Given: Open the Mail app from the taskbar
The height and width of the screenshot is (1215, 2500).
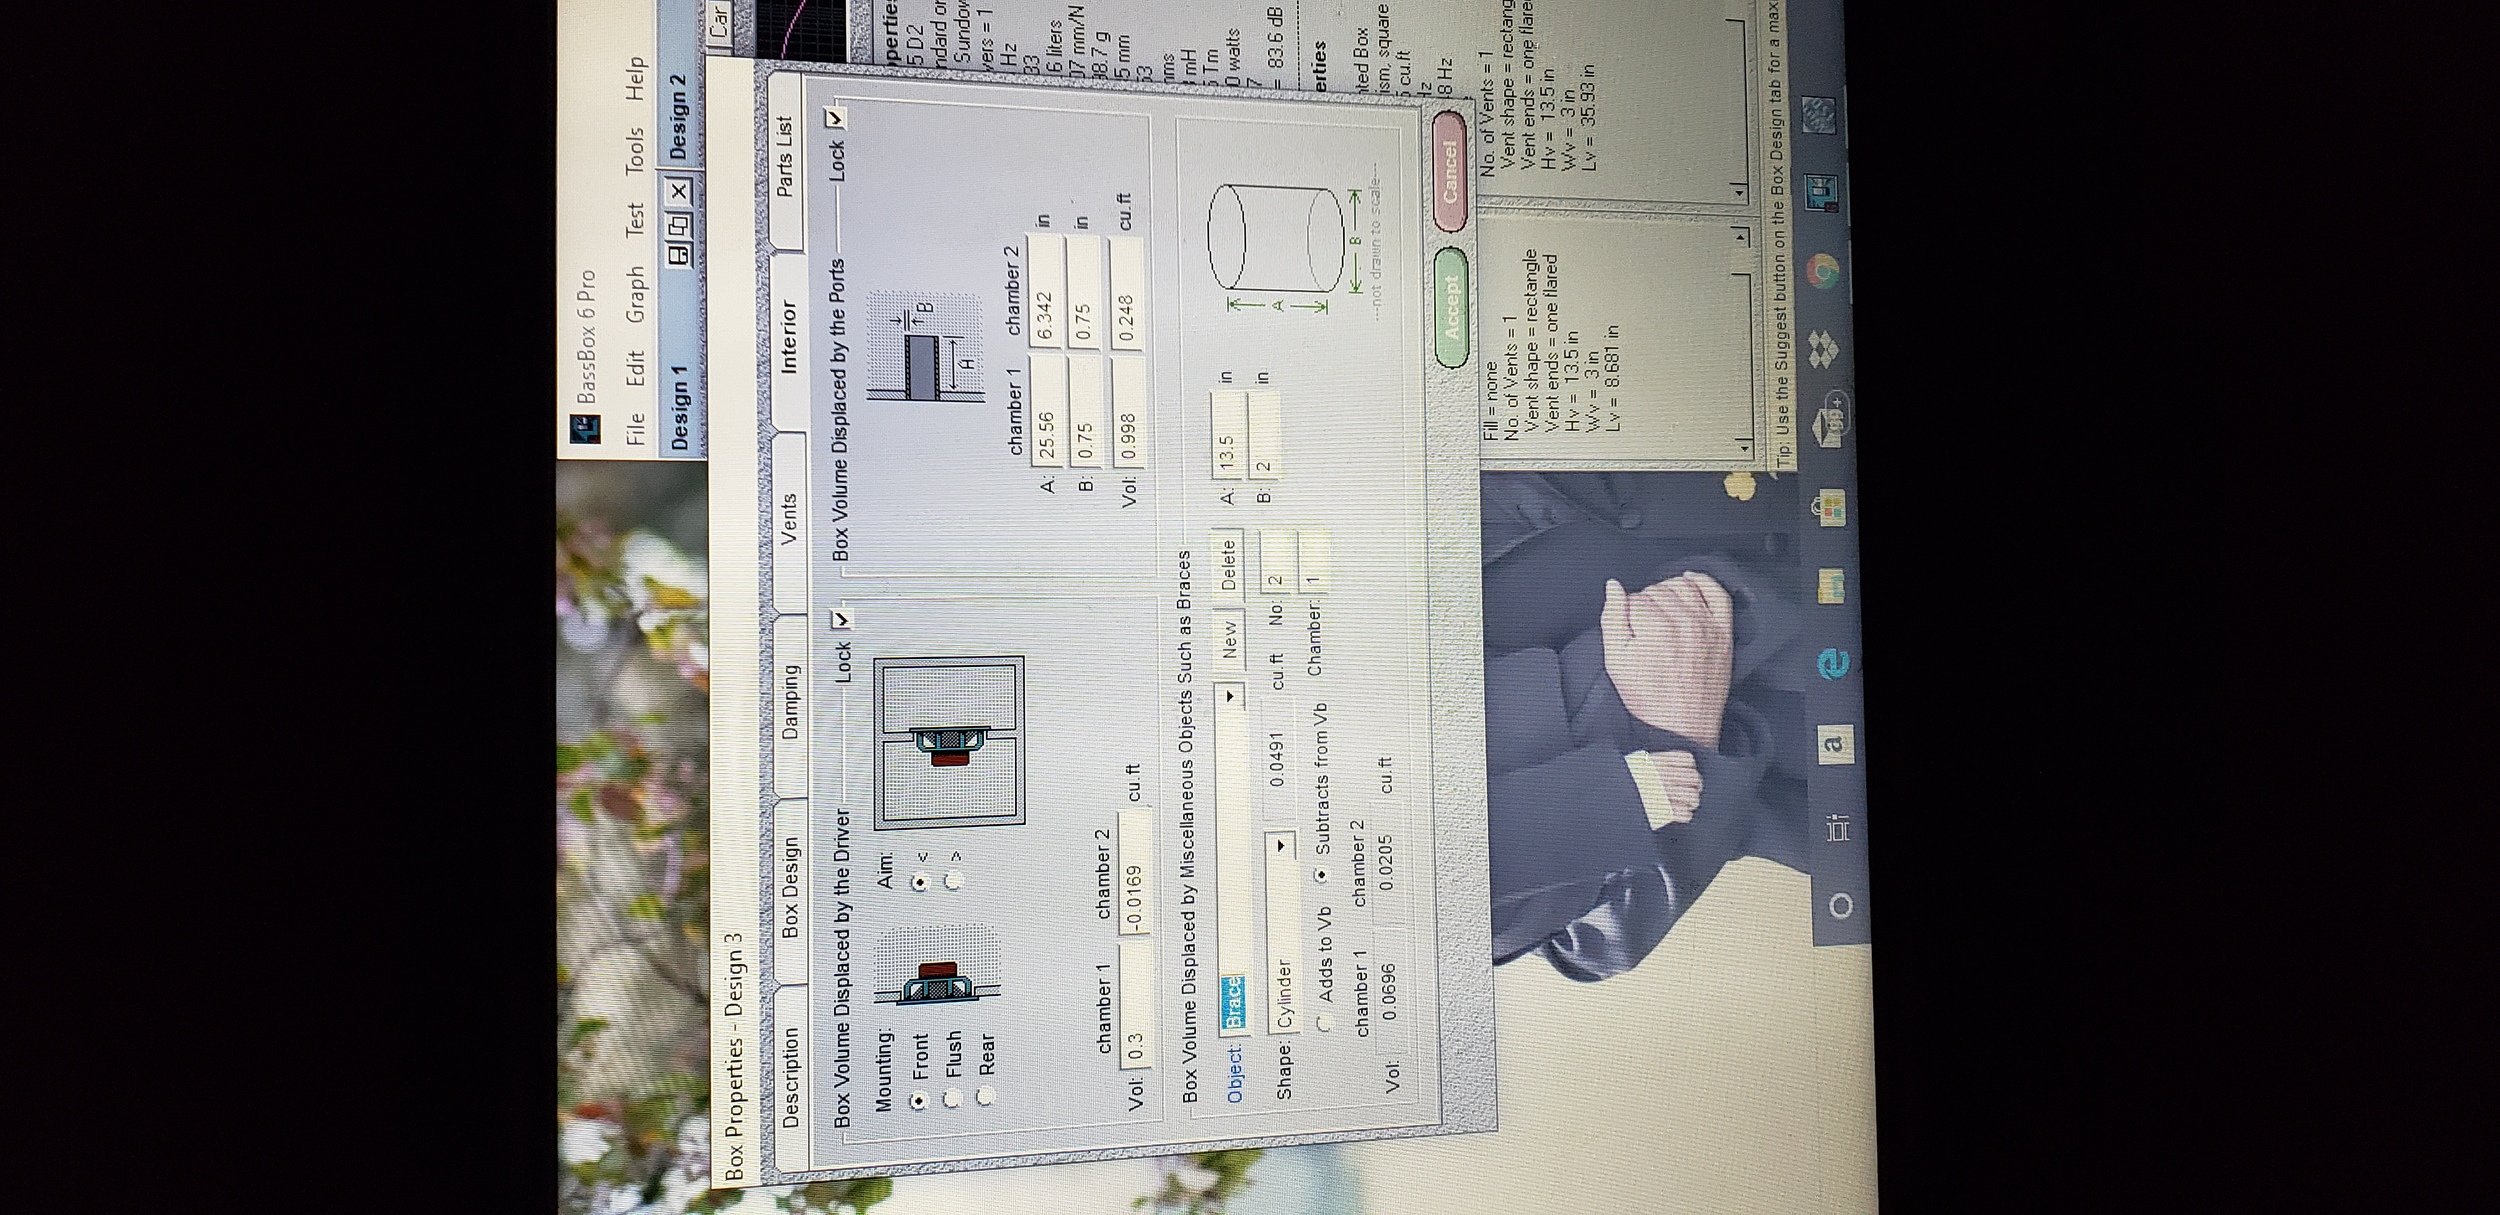Looking at the screenshot, I should 1828,426.
